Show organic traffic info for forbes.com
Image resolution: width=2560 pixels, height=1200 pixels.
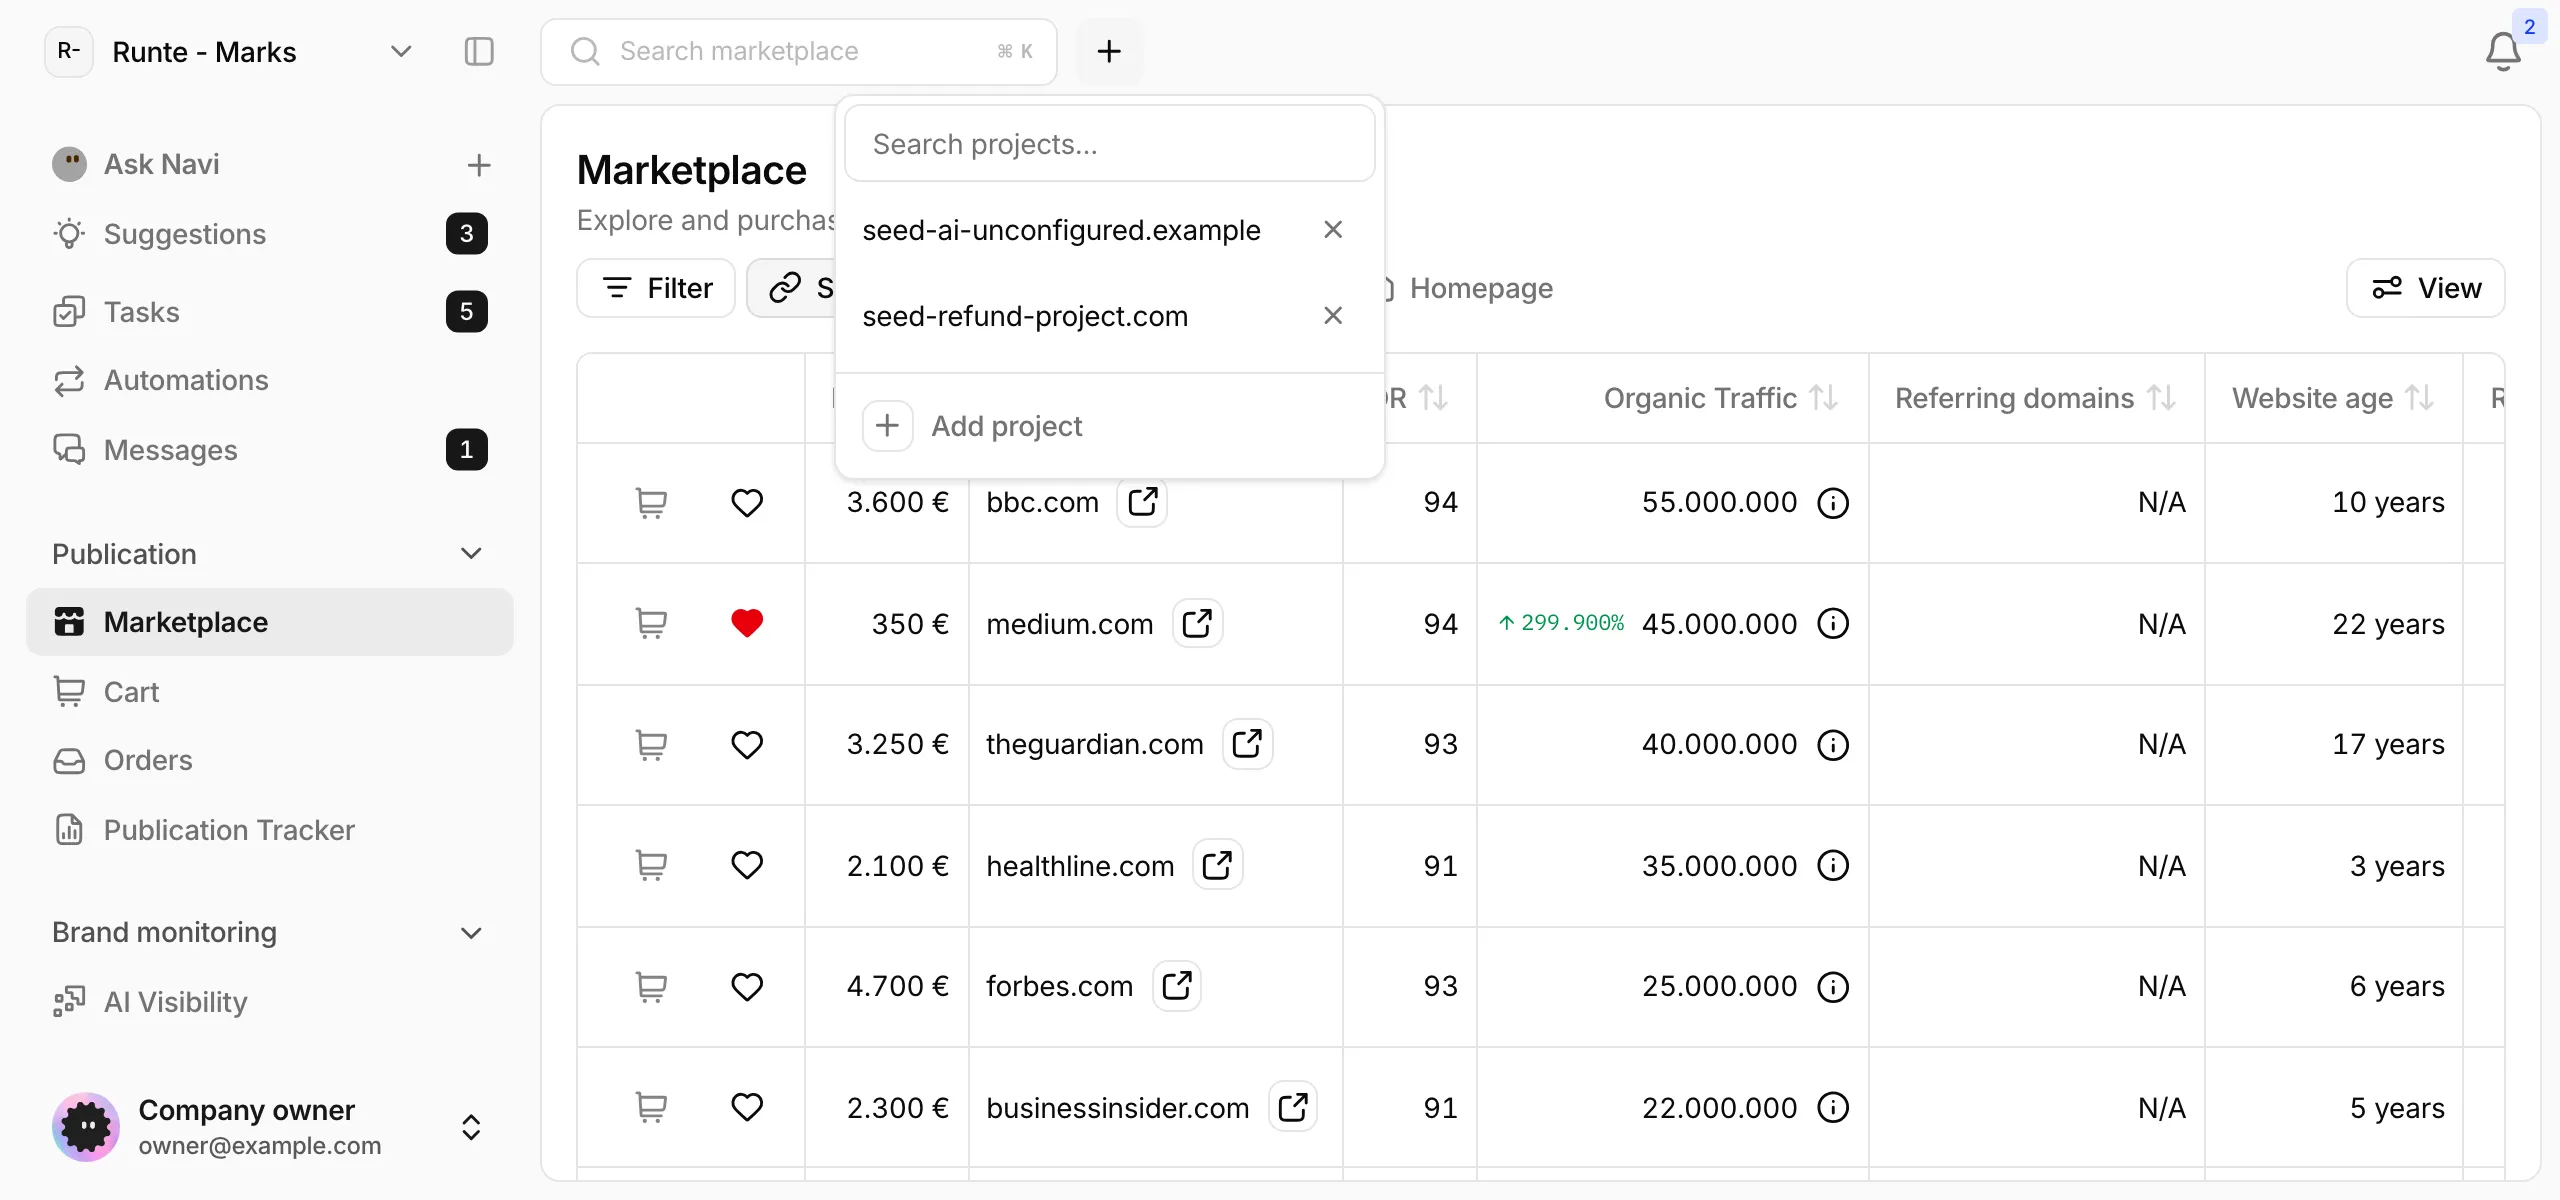pyautogui.click(x=1833, y=987)
